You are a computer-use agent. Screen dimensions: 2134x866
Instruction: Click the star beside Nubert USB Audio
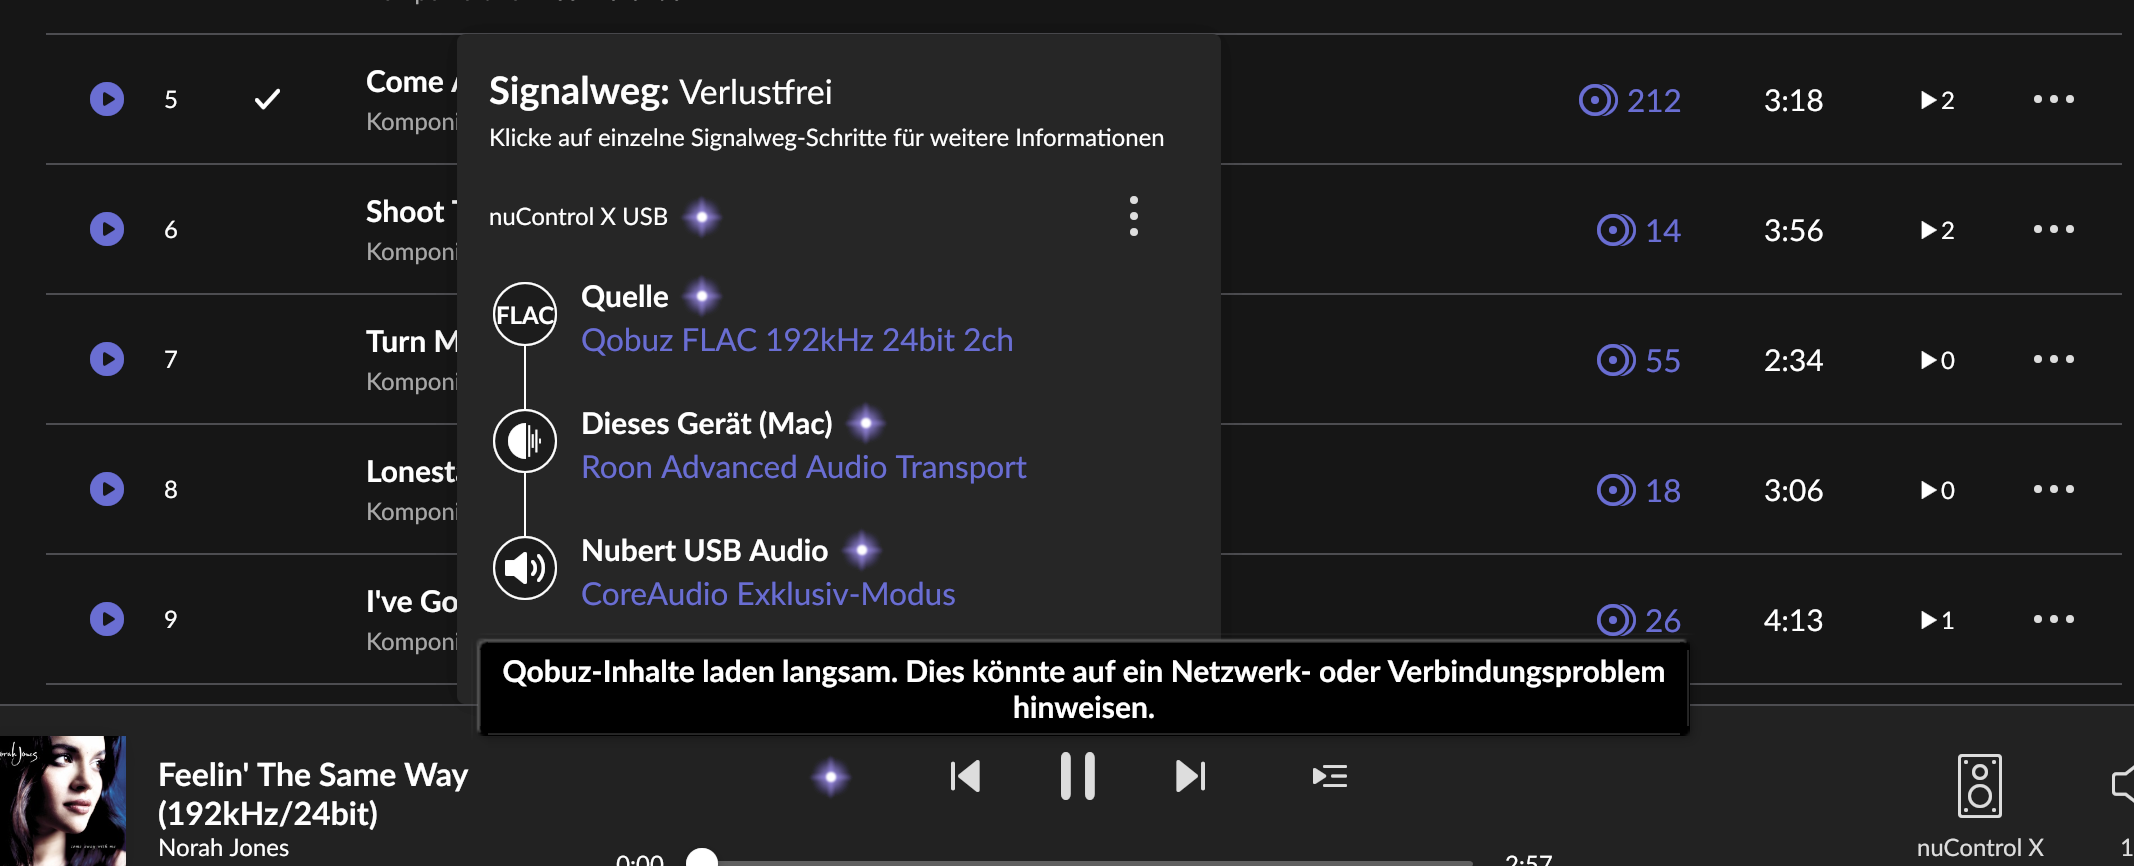(862, 550)
